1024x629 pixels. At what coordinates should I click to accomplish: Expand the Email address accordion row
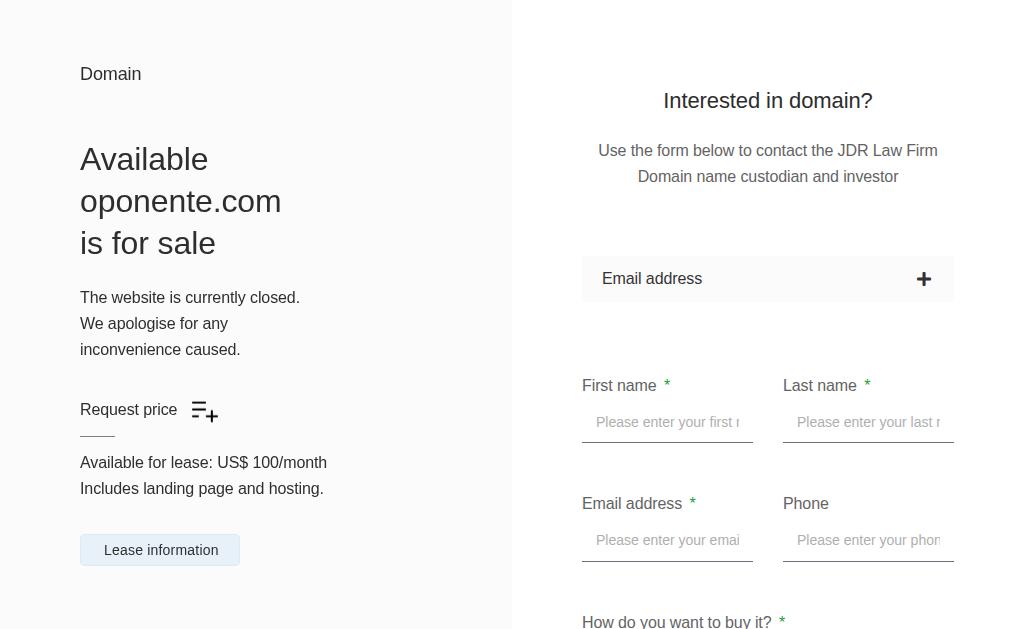point(767,279)
